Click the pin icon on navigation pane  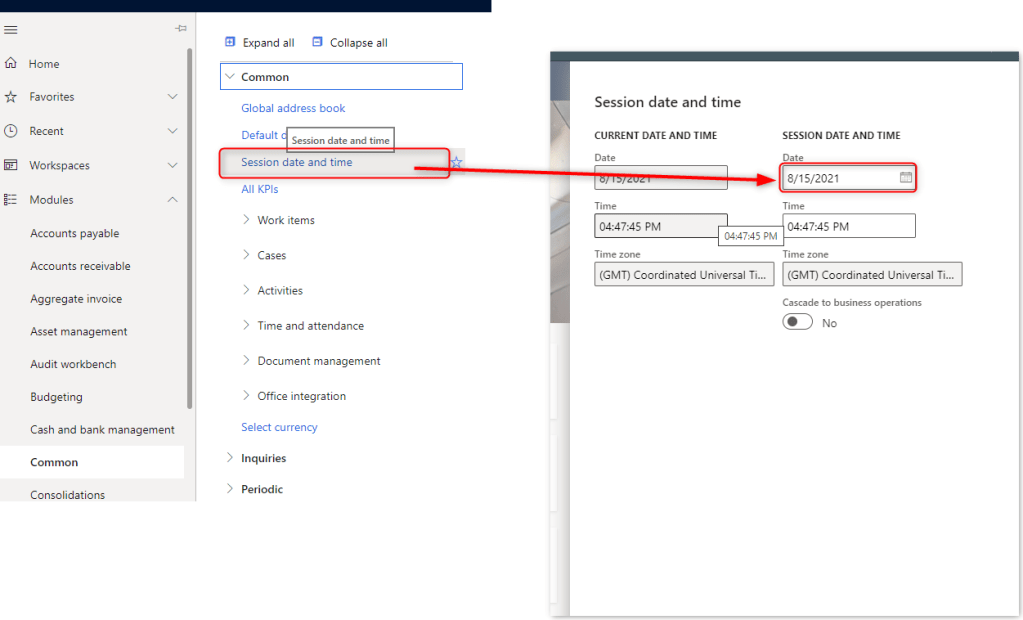tap(181, 29)
